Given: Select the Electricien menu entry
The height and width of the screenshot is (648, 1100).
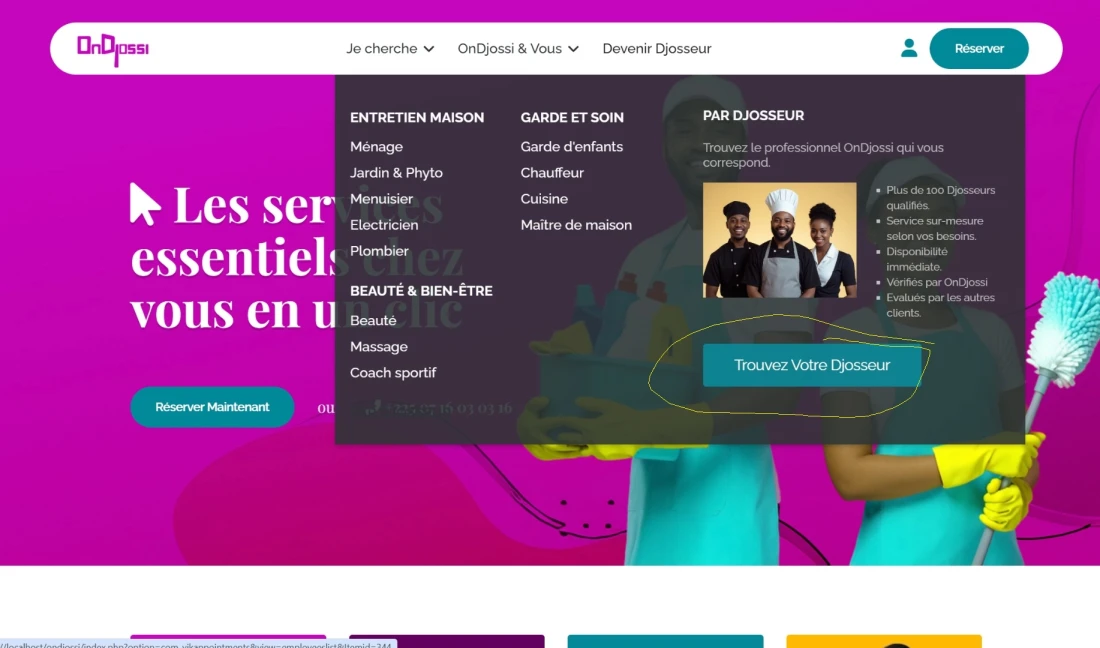Looking at the screenshot, I should pyautogui.click(x=384, y=225).
